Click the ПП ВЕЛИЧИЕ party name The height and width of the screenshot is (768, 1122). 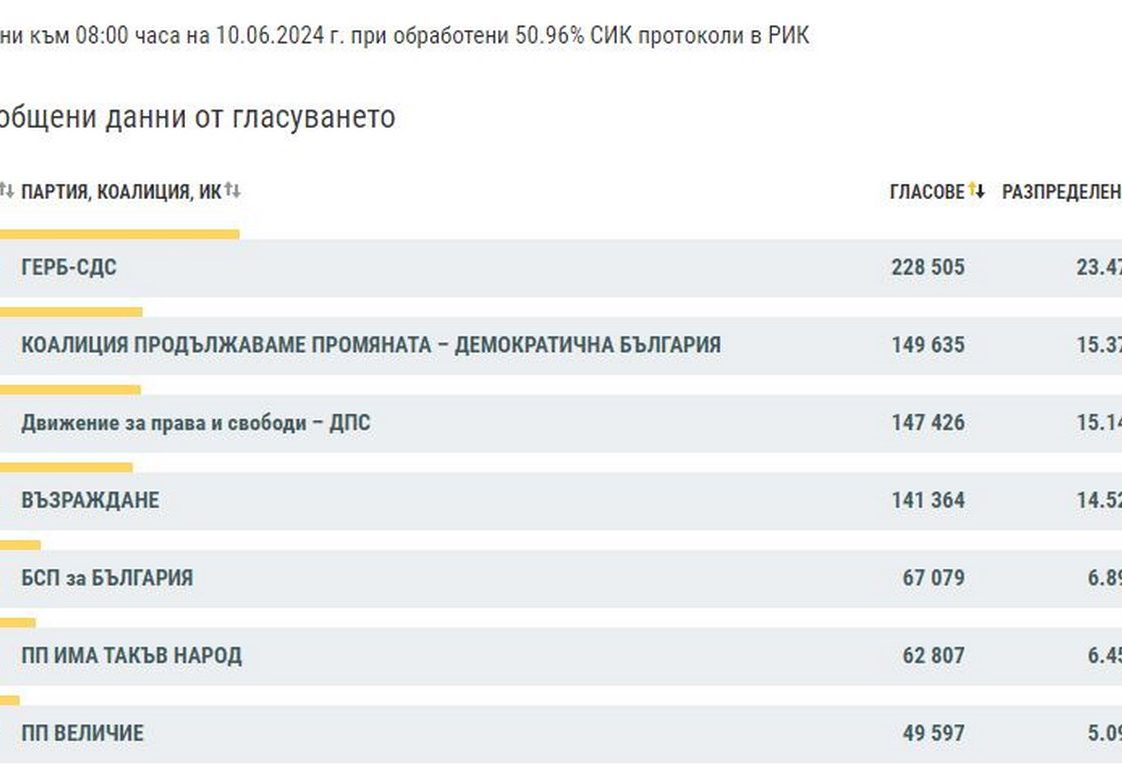82,733
